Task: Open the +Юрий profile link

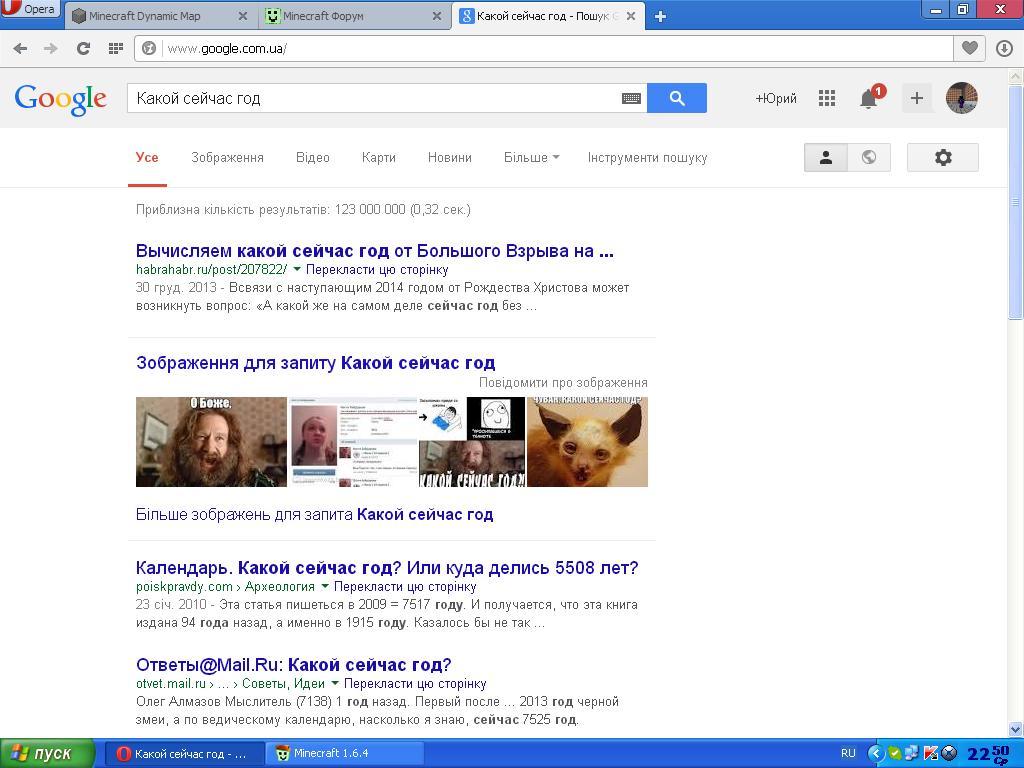Action: coord(776,99)
